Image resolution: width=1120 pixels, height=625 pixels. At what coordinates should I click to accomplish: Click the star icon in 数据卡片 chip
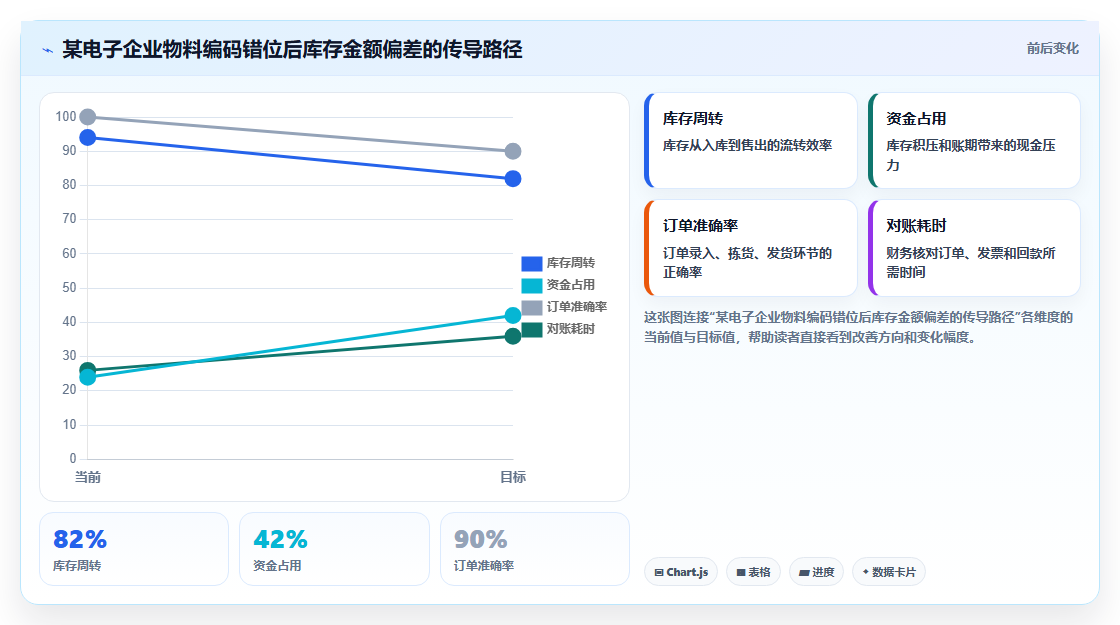pyautogui.click(x=866, y=572)
